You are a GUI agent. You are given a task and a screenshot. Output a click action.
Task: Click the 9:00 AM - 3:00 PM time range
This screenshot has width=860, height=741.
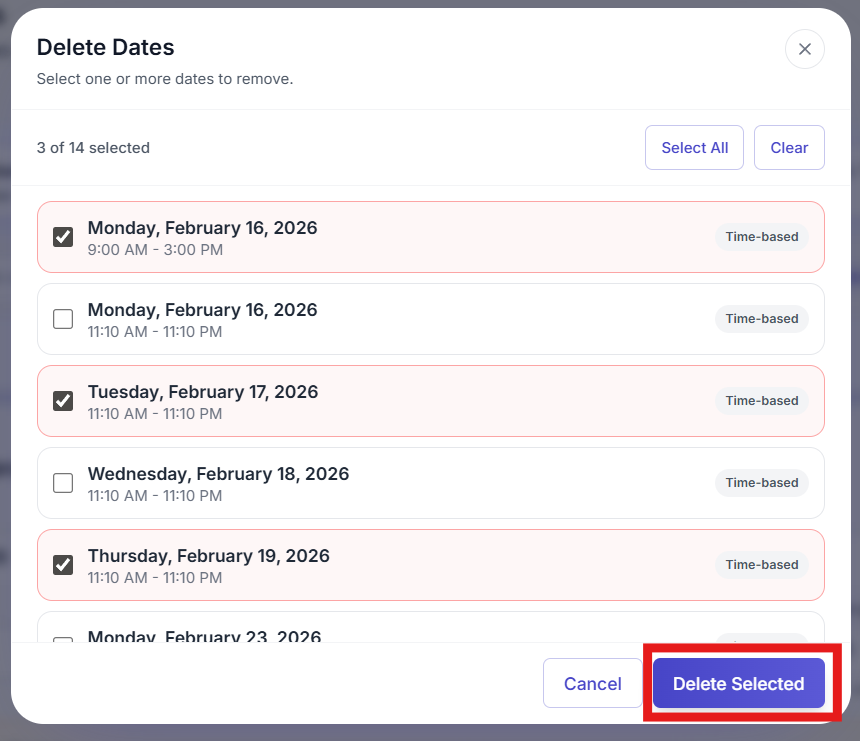155,250
